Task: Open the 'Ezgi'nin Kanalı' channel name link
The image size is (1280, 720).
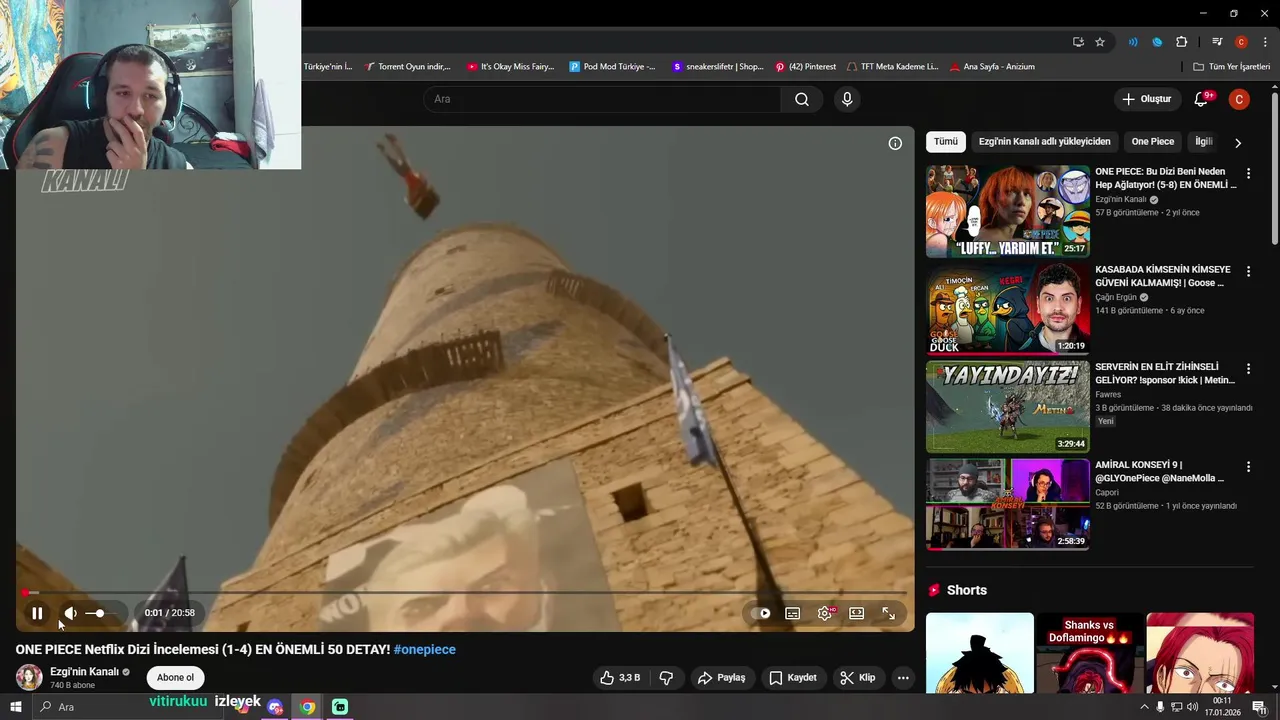Action: [x=84, y=672]
